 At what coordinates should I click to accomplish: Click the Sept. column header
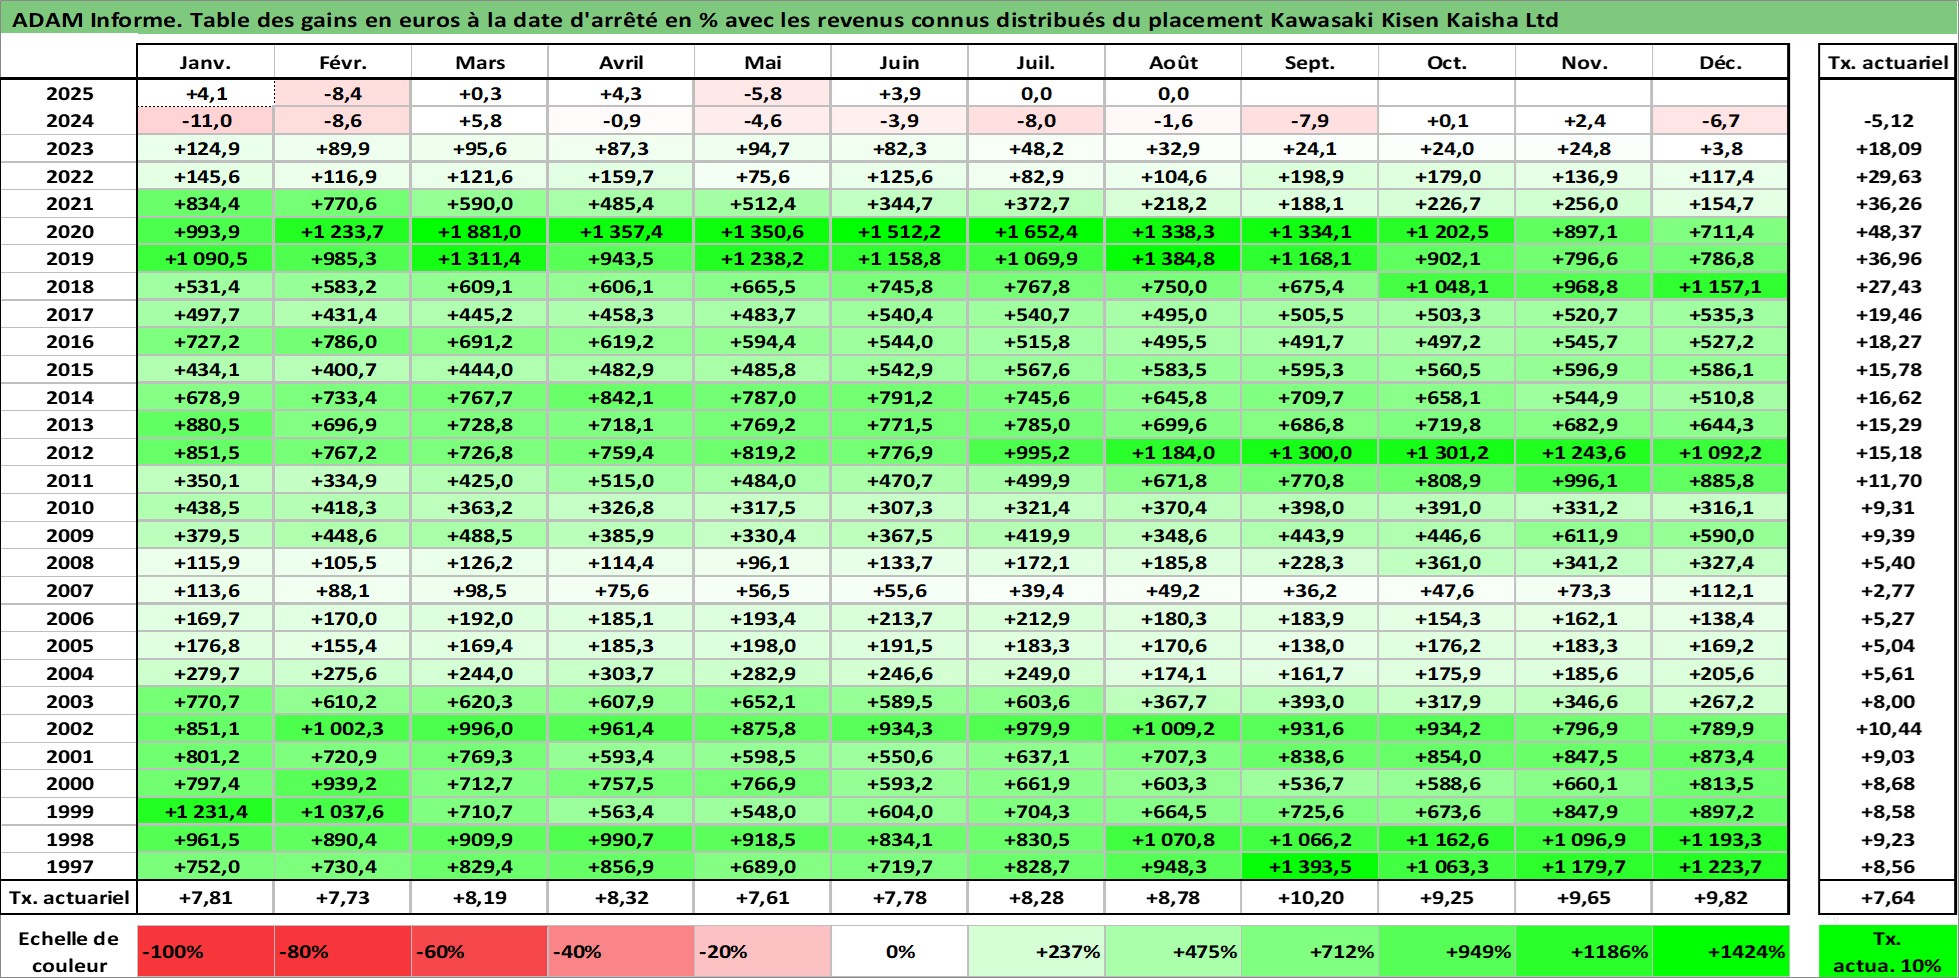click(1310, 62)
